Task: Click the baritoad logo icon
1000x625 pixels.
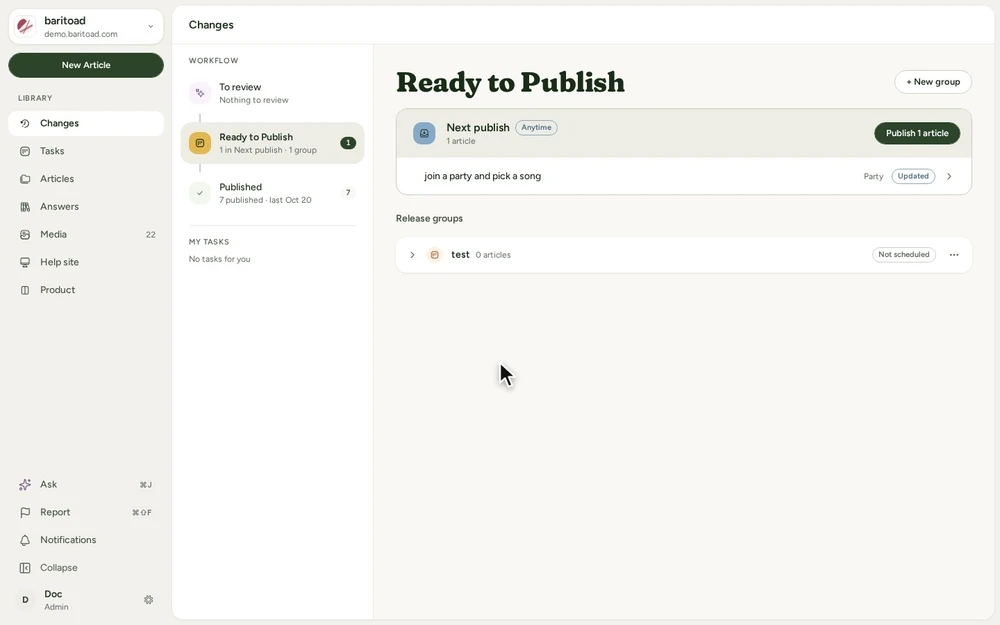Action: 26,27
